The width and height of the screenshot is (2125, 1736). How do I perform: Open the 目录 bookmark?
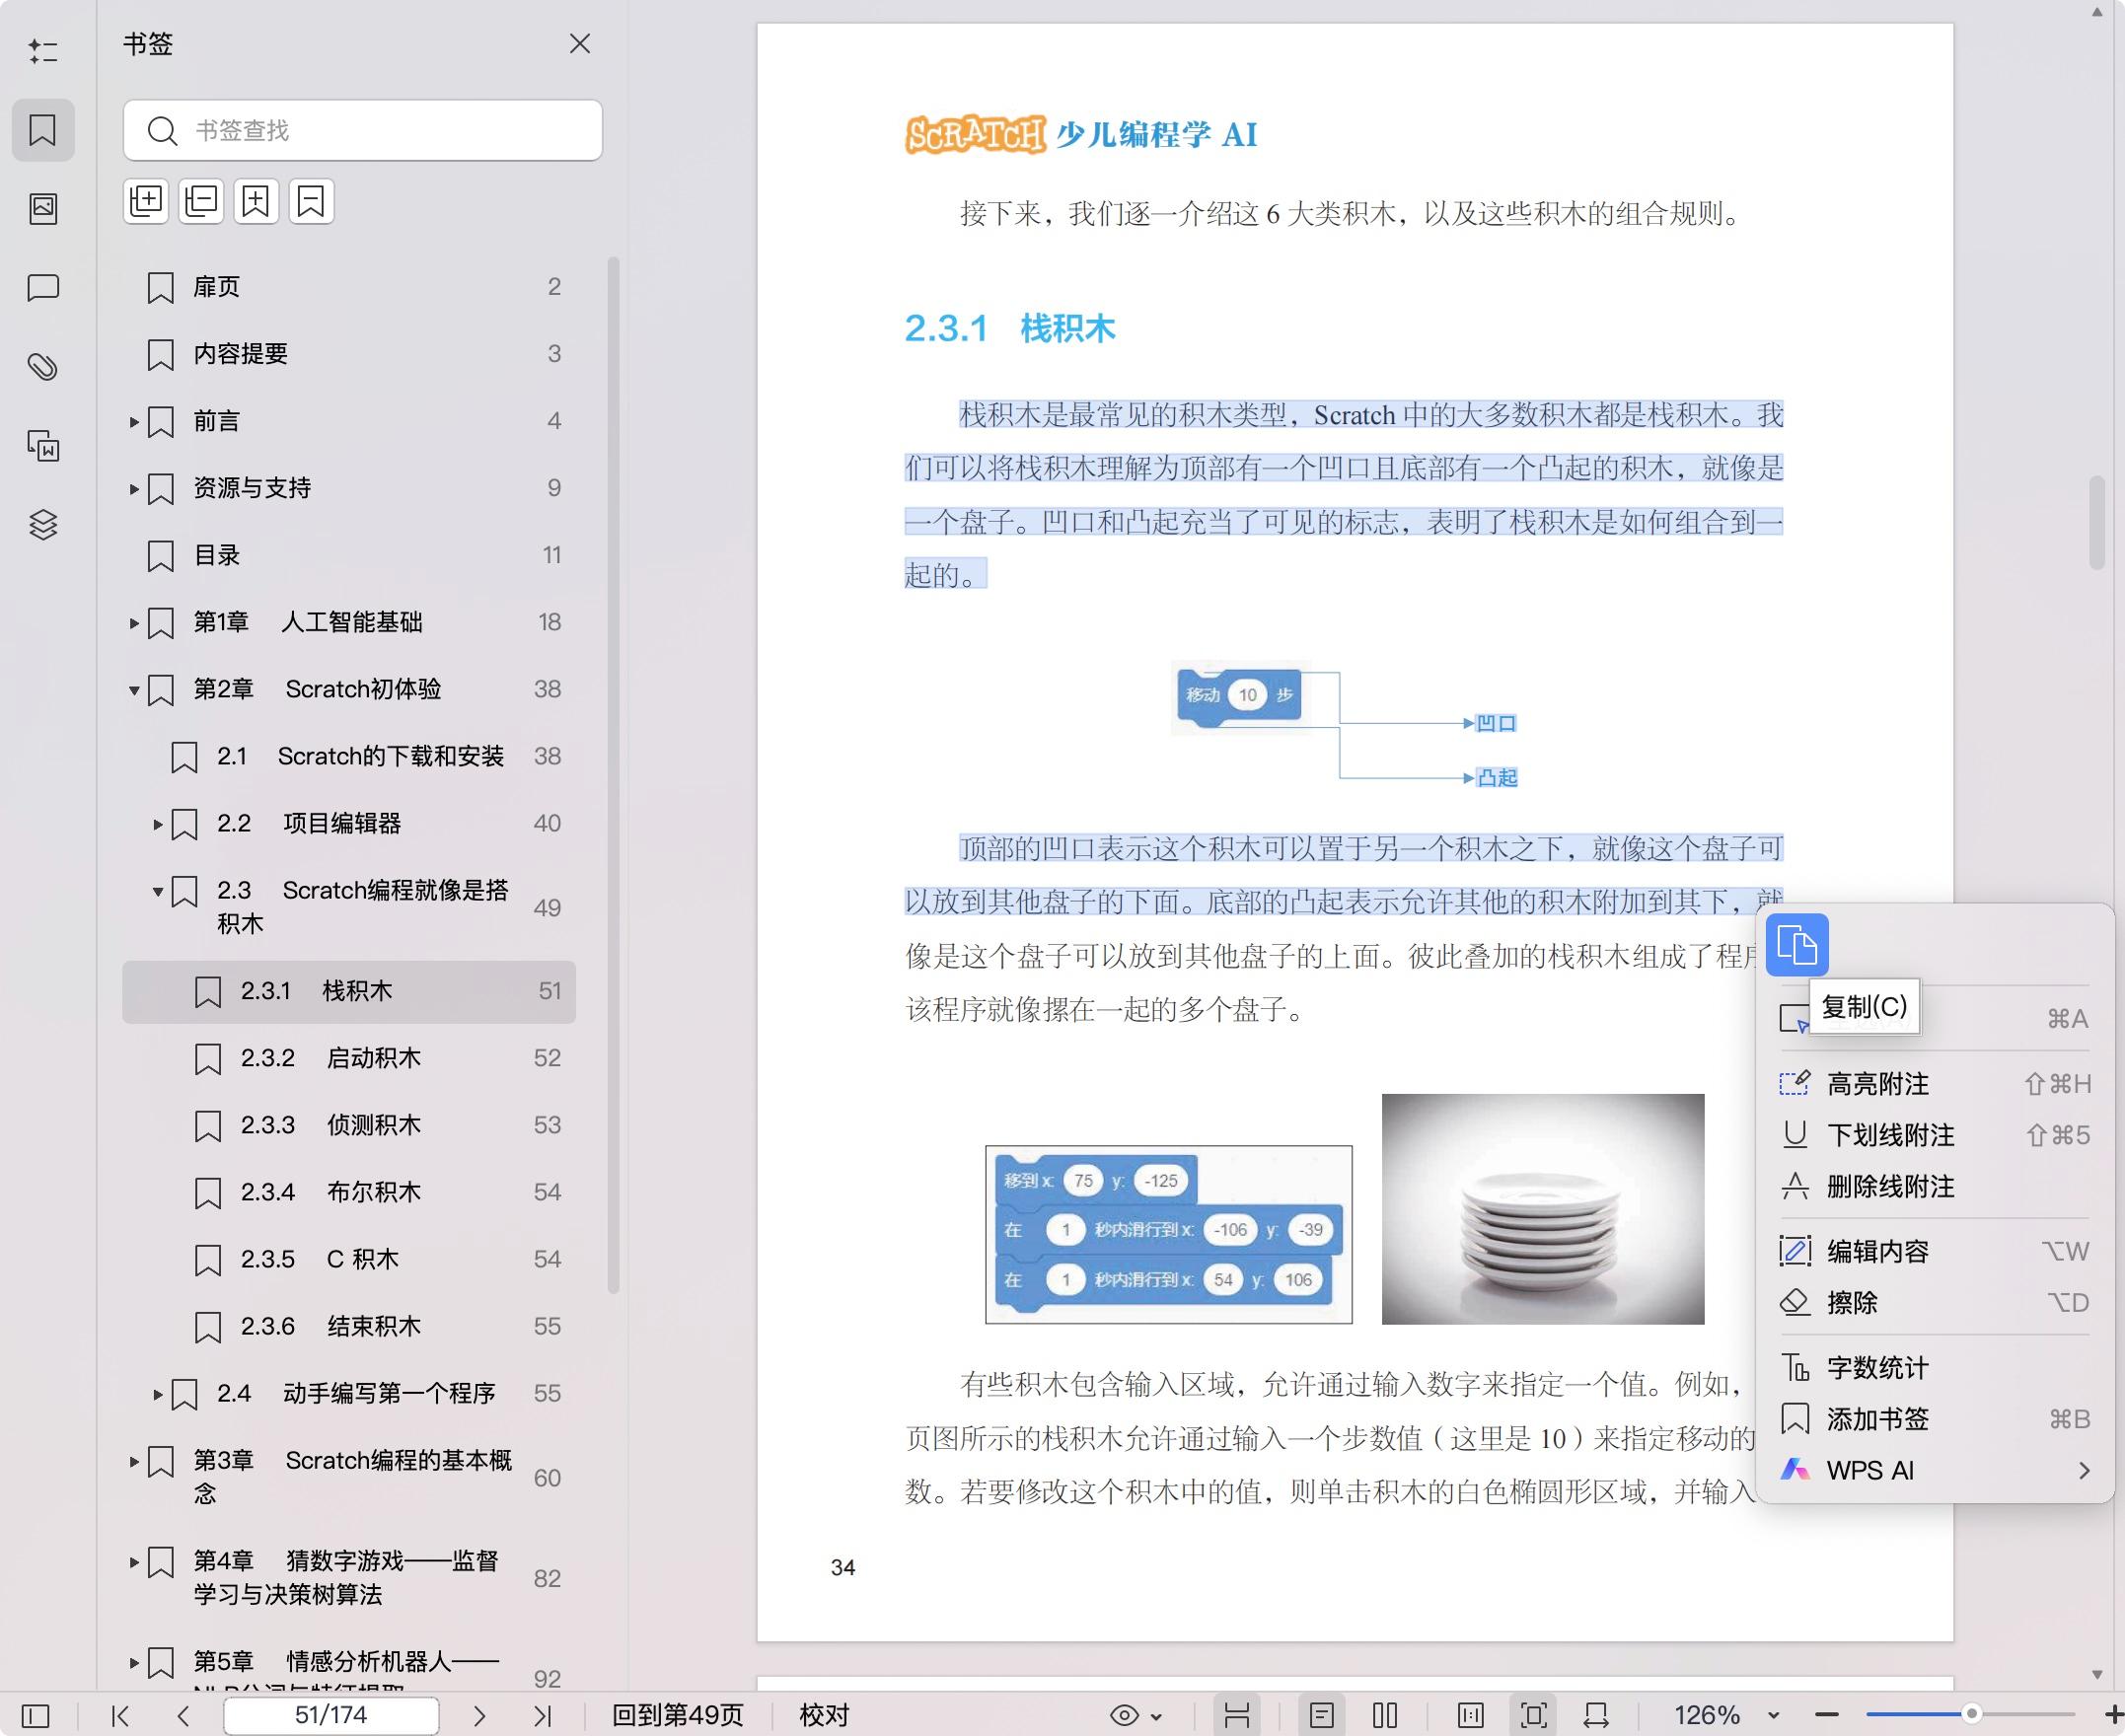[349, 555]
